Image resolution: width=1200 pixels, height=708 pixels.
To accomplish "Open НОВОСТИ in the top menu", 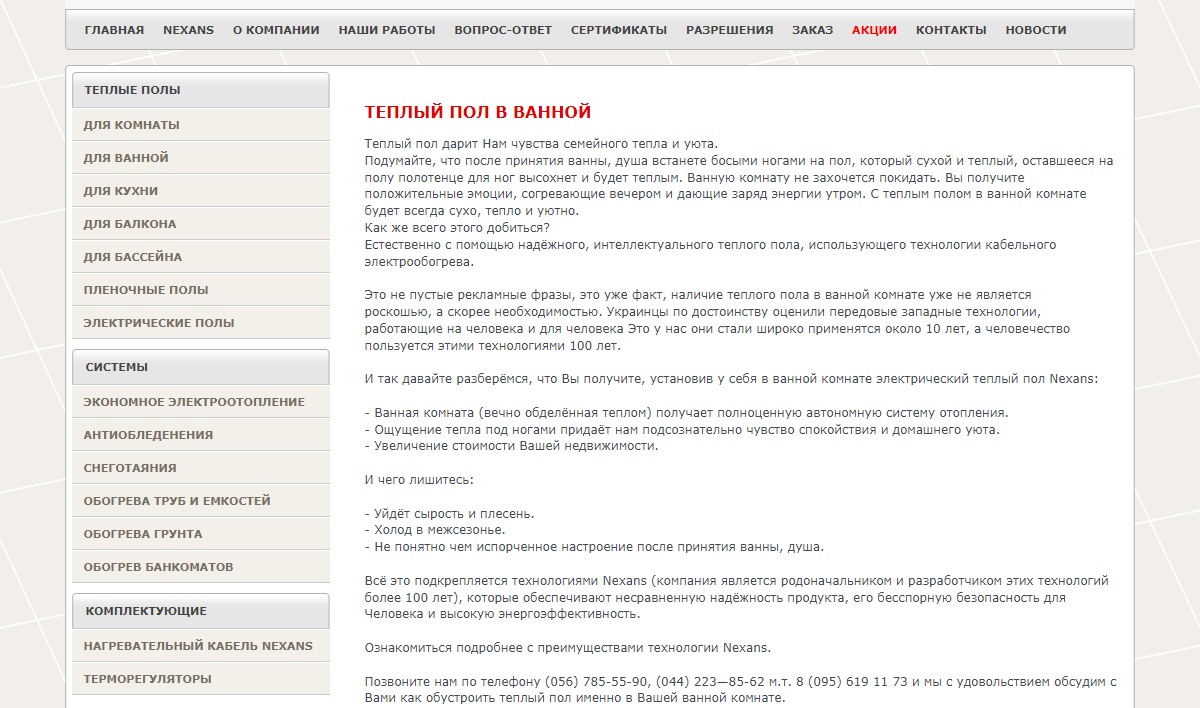I will coord(1036,30).
